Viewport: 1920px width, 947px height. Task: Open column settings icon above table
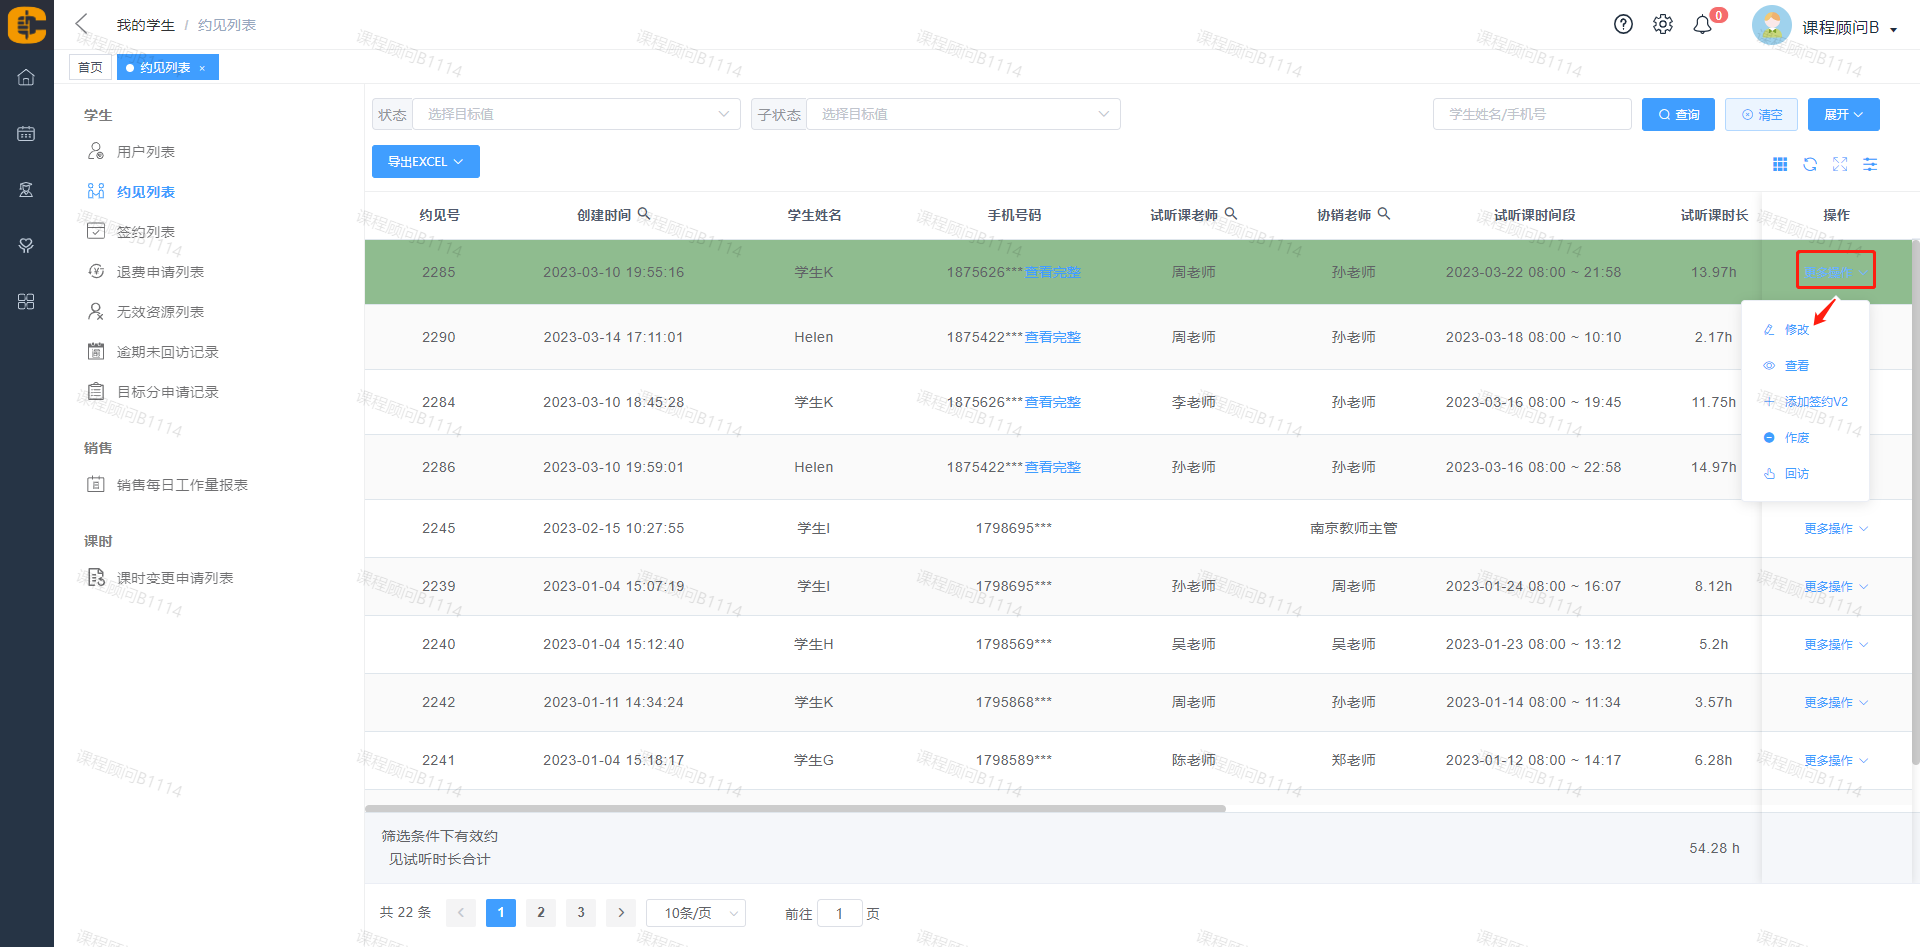1870,164
